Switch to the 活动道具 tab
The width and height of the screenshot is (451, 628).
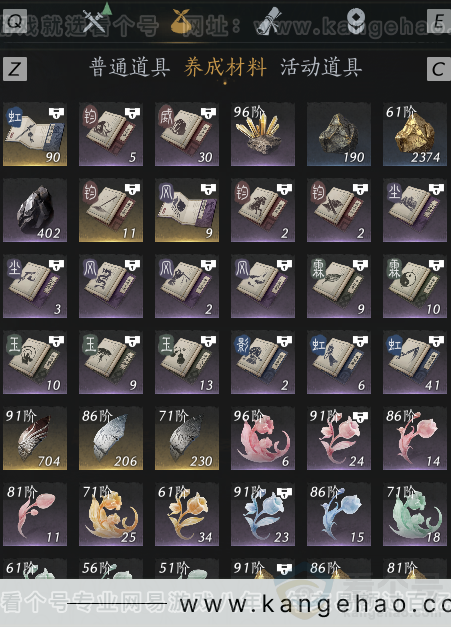tap(321, 67)
